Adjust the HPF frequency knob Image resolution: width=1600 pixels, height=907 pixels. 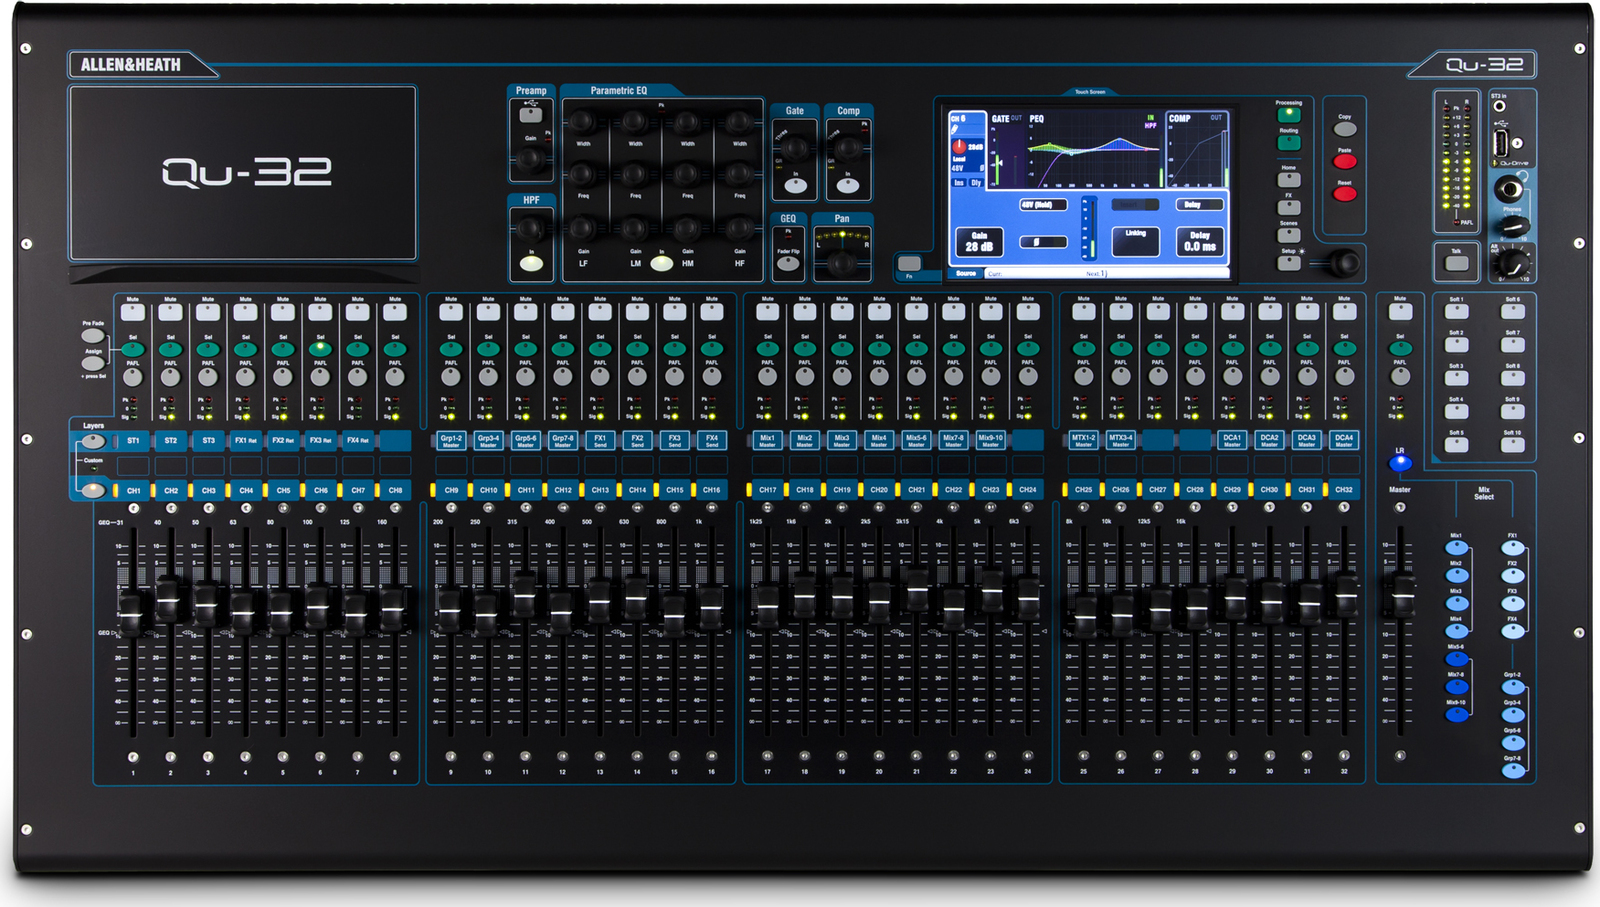(531, 230)
